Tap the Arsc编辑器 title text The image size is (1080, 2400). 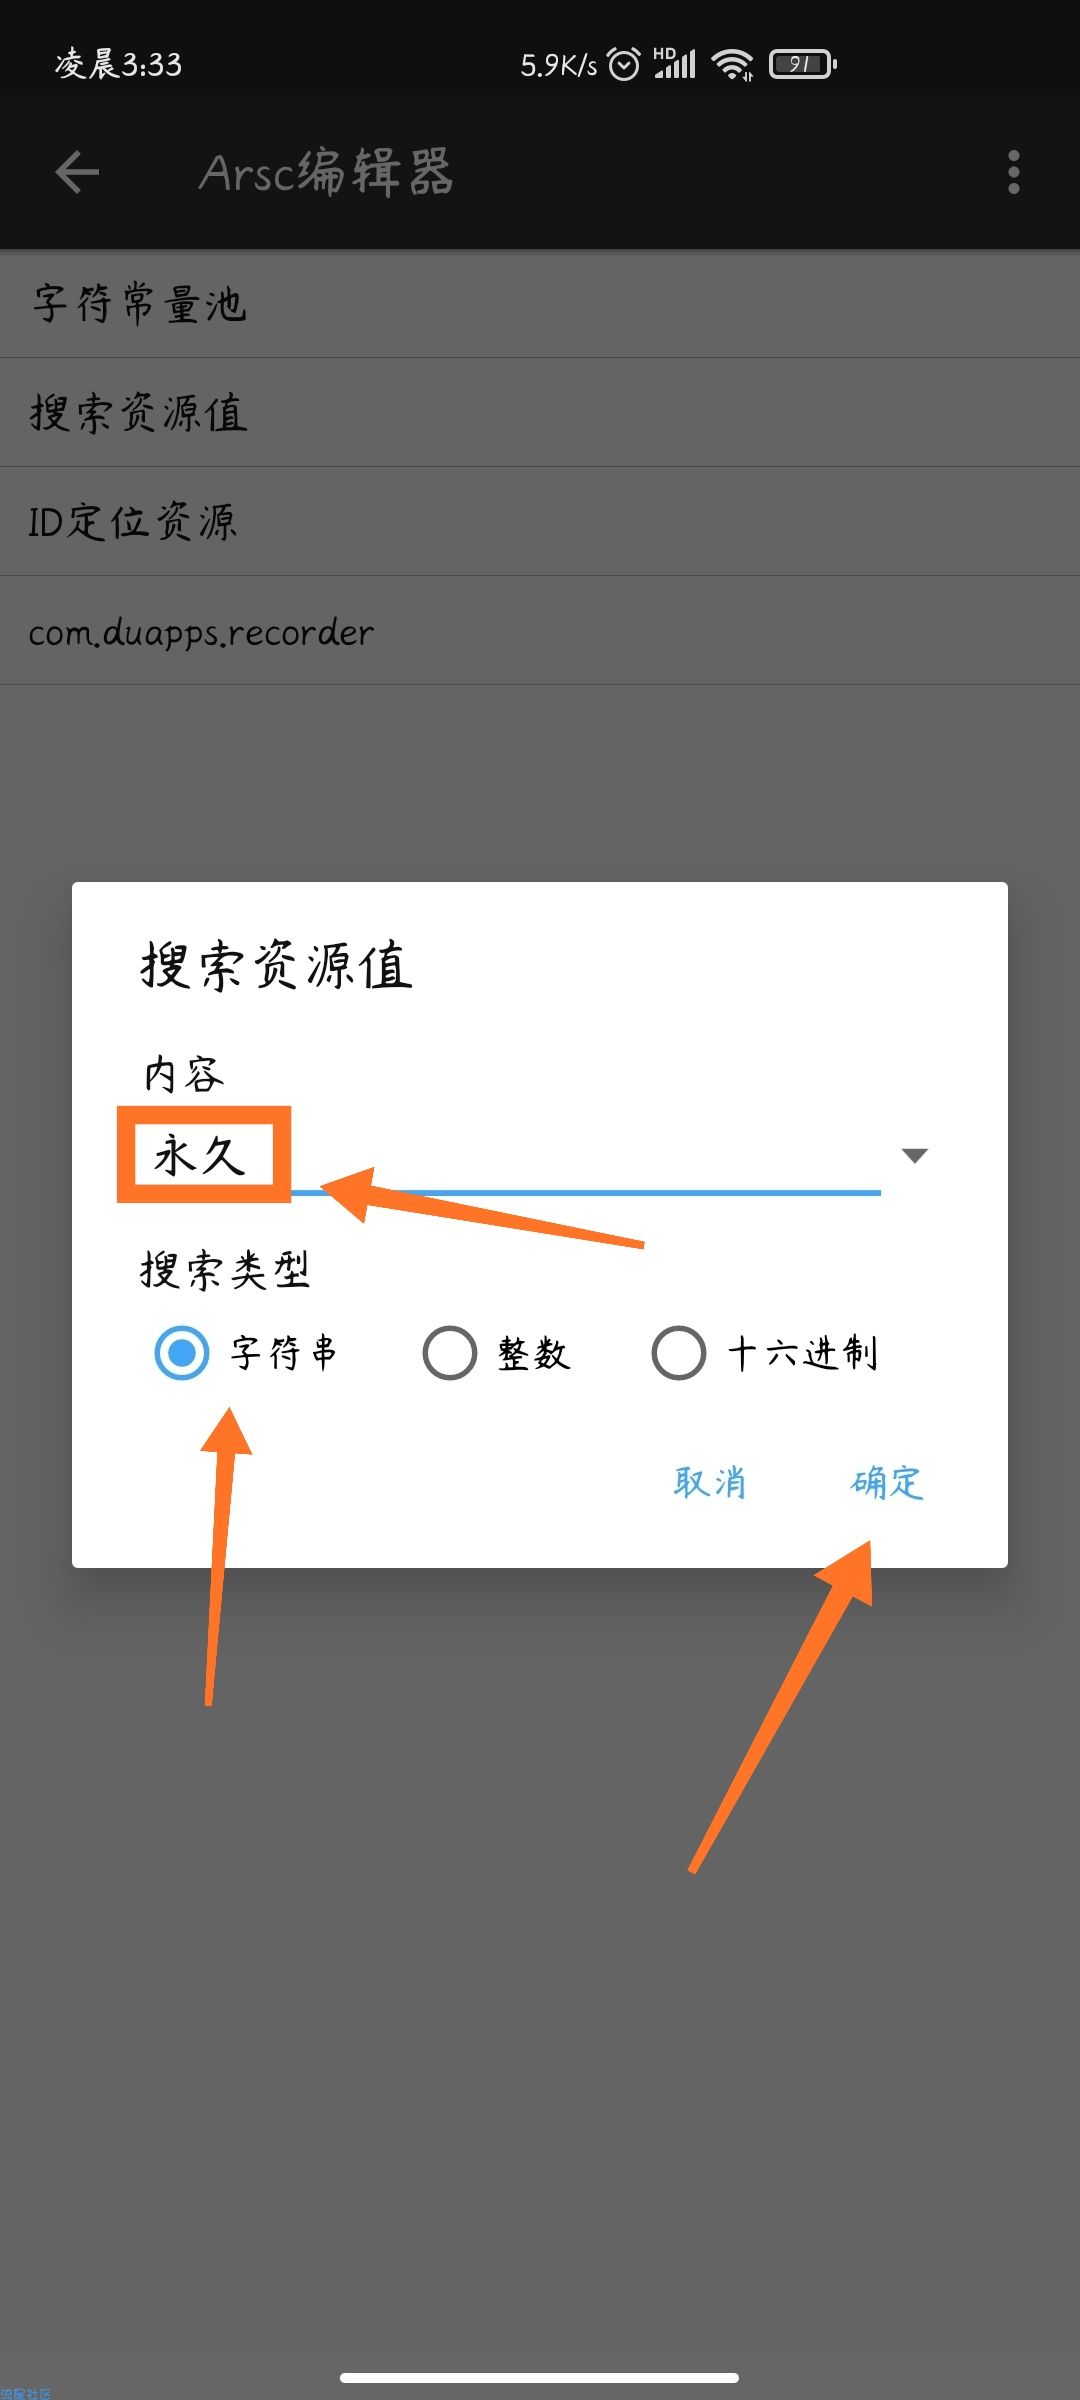pyautogui.click(x=326, y=172)
